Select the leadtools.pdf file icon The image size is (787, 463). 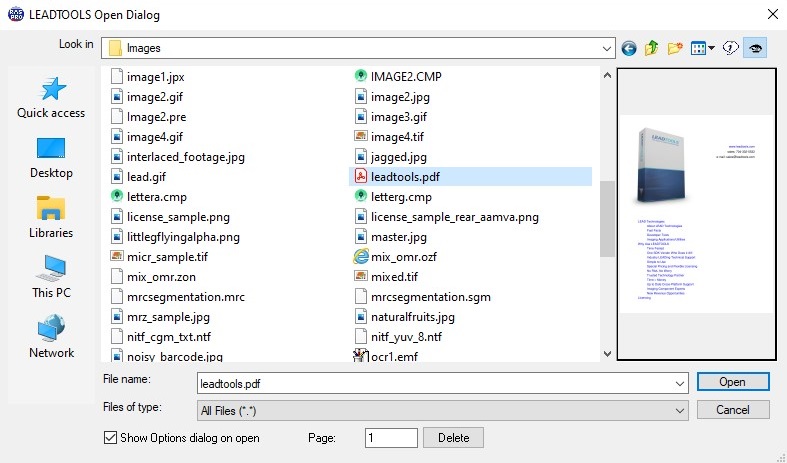360,176
